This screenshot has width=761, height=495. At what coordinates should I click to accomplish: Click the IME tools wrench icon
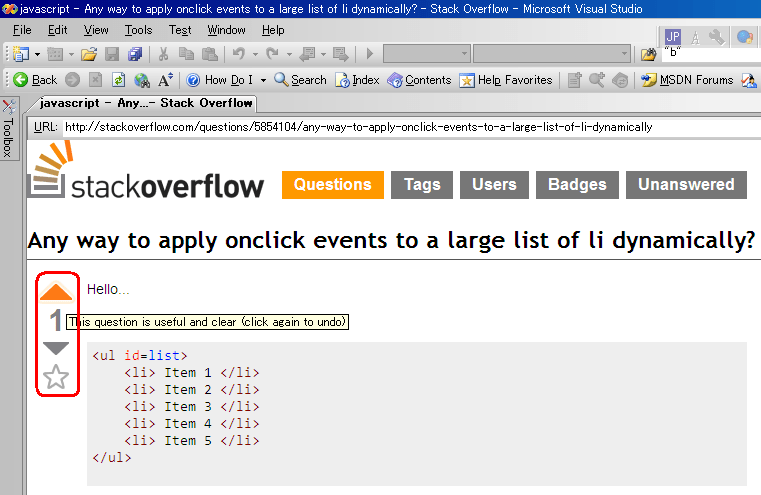click(x=717, y=37)
